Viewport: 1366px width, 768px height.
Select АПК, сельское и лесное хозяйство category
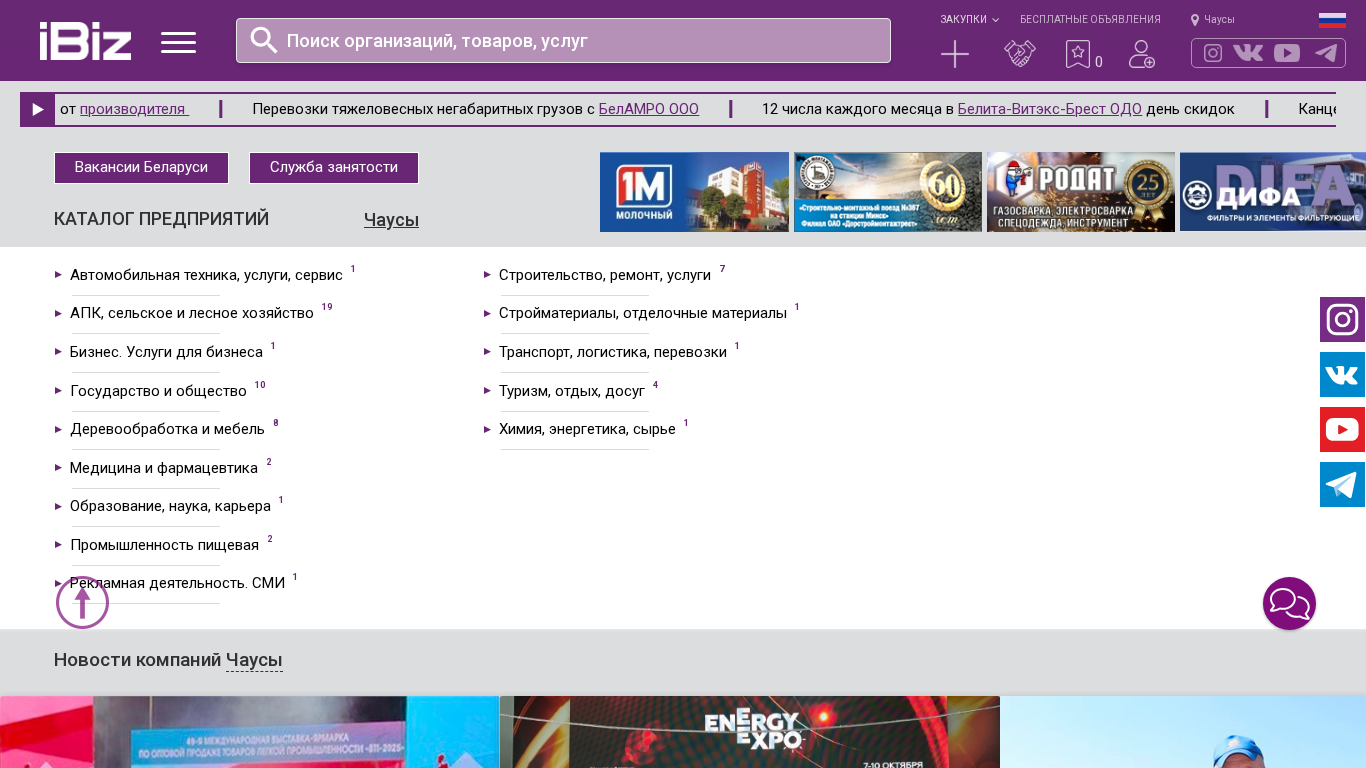[x=192, y=313]
